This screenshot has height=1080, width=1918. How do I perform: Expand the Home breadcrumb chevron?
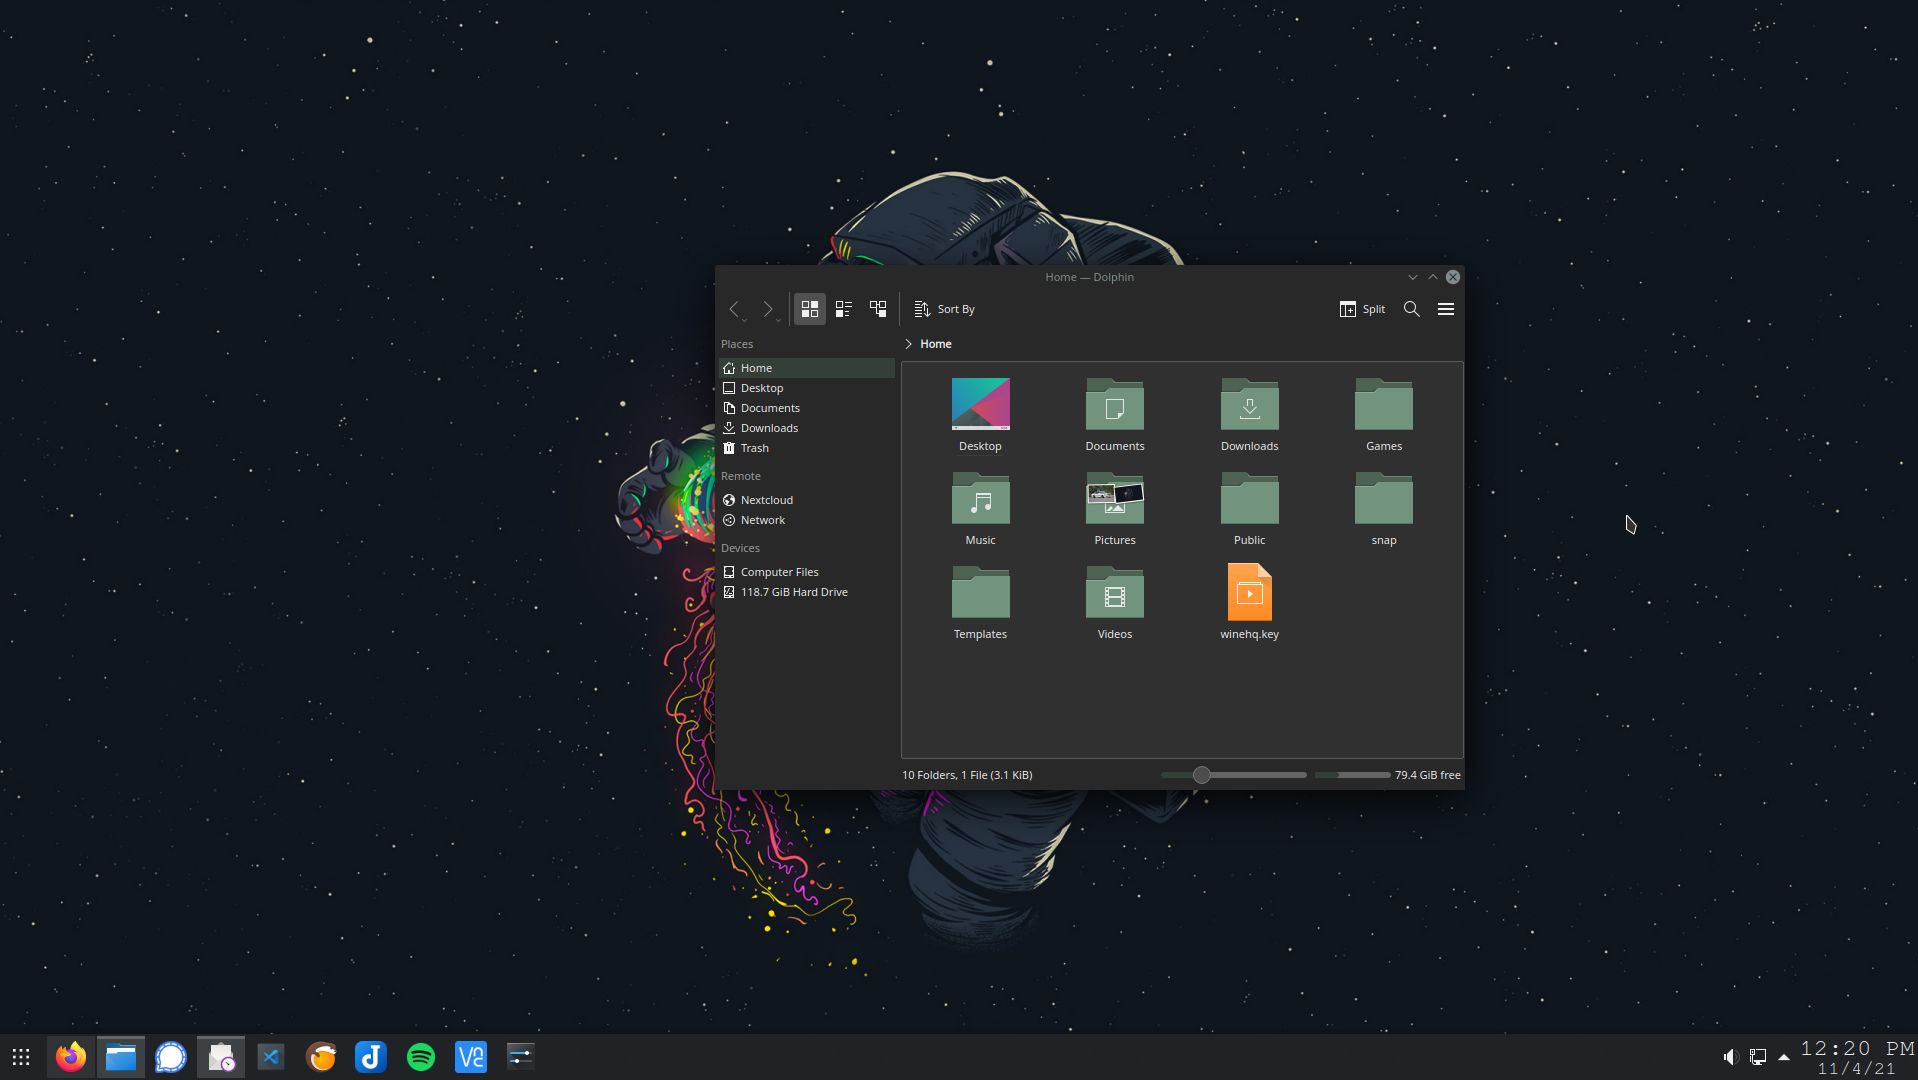click(907, 344)
